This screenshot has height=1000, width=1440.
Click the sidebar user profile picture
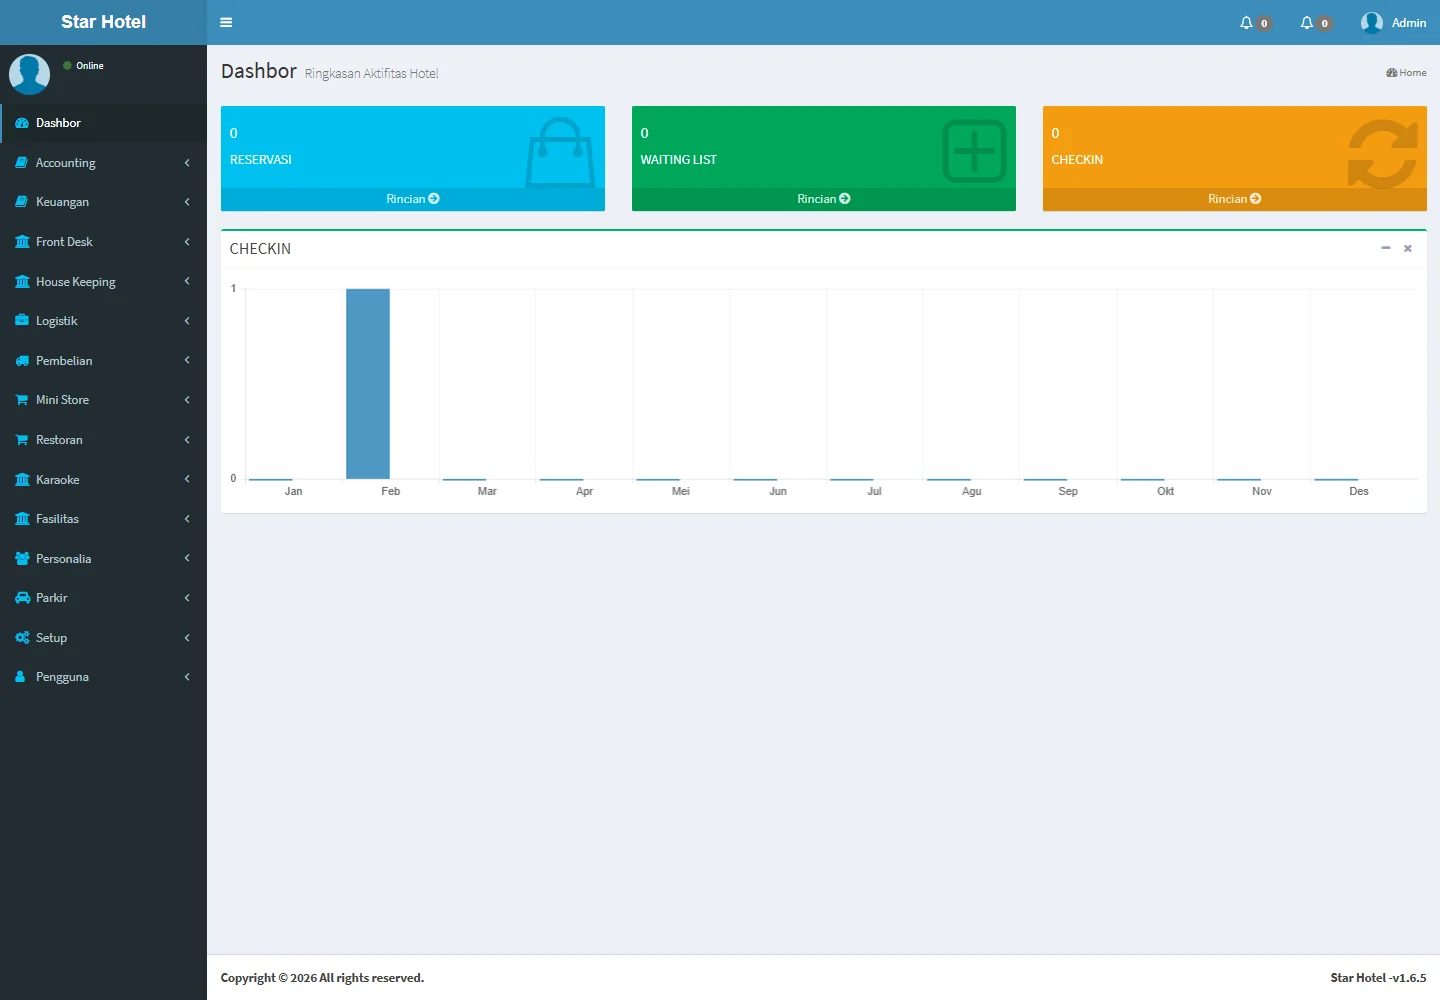(x=30, y=74)
